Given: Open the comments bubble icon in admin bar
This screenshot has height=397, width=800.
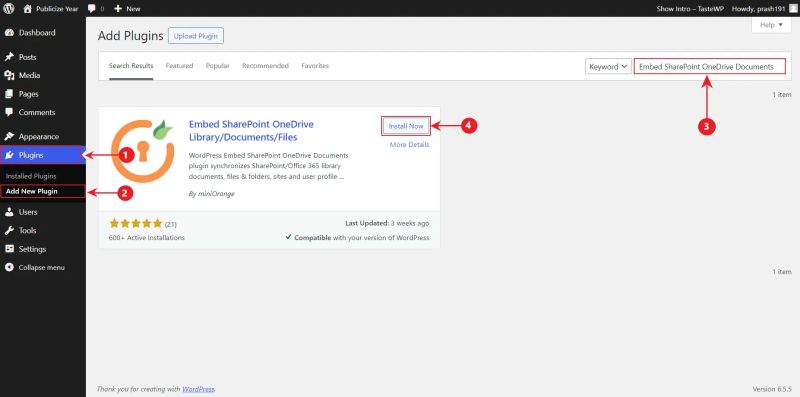Looking at the screenshot, I should (91, 9).
